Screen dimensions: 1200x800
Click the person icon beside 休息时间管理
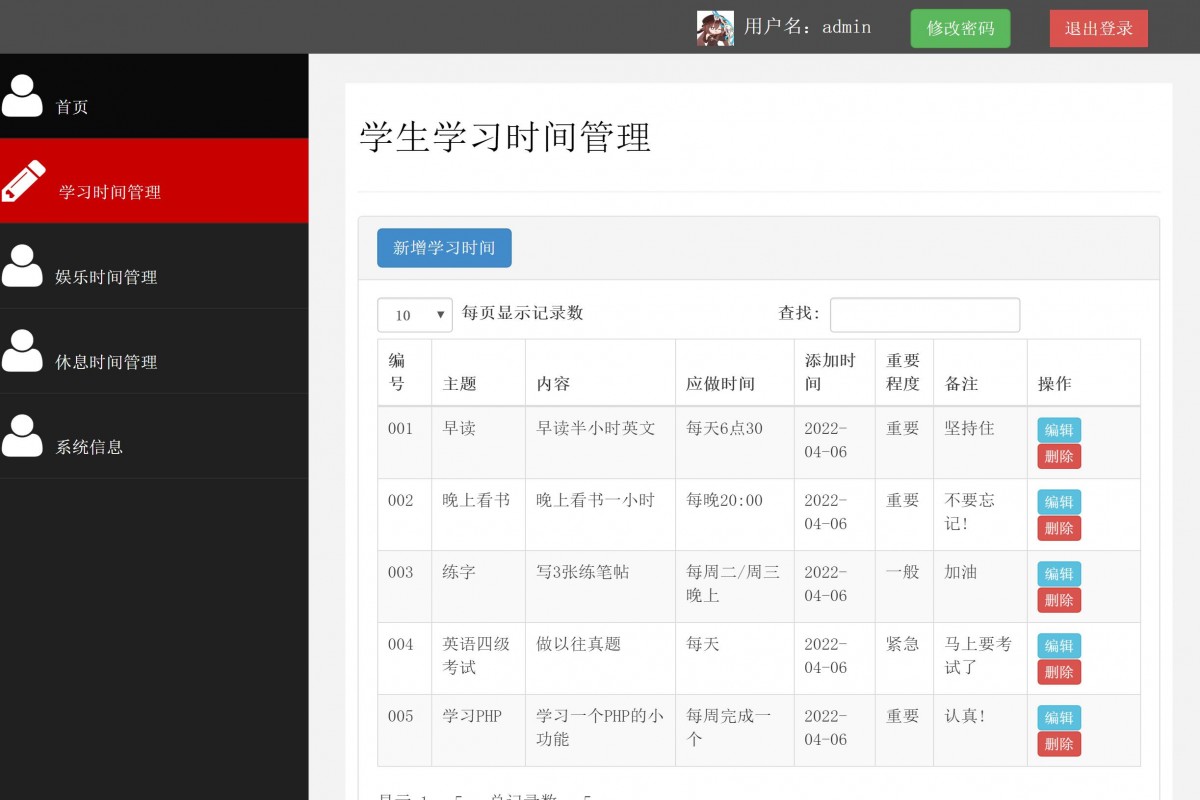coord(23,350)
